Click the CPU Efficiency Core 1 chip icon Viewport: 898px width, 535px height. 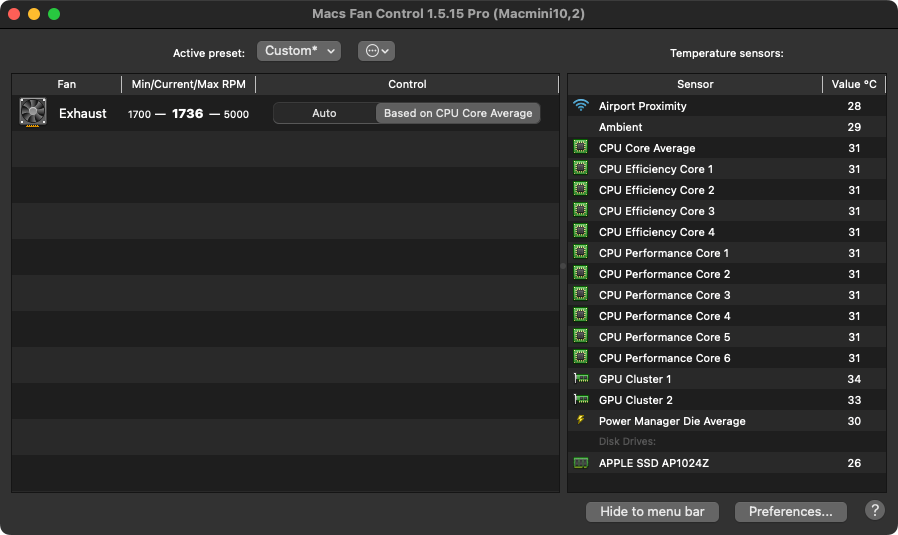point(581,168)
